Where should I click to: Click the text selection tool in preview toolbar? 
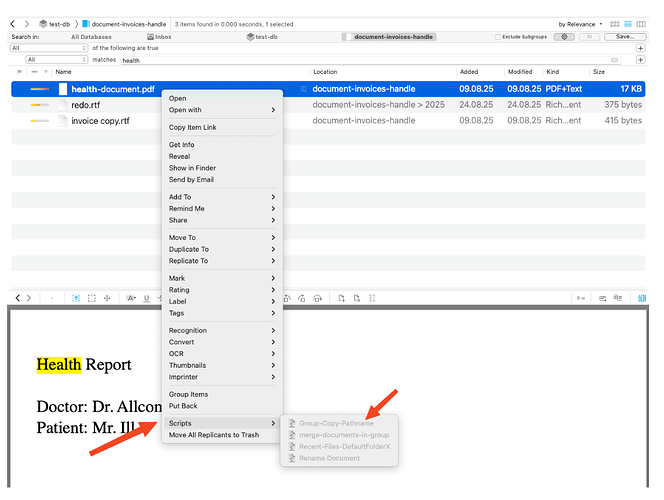pyautogui.click(x=75, y=298)
